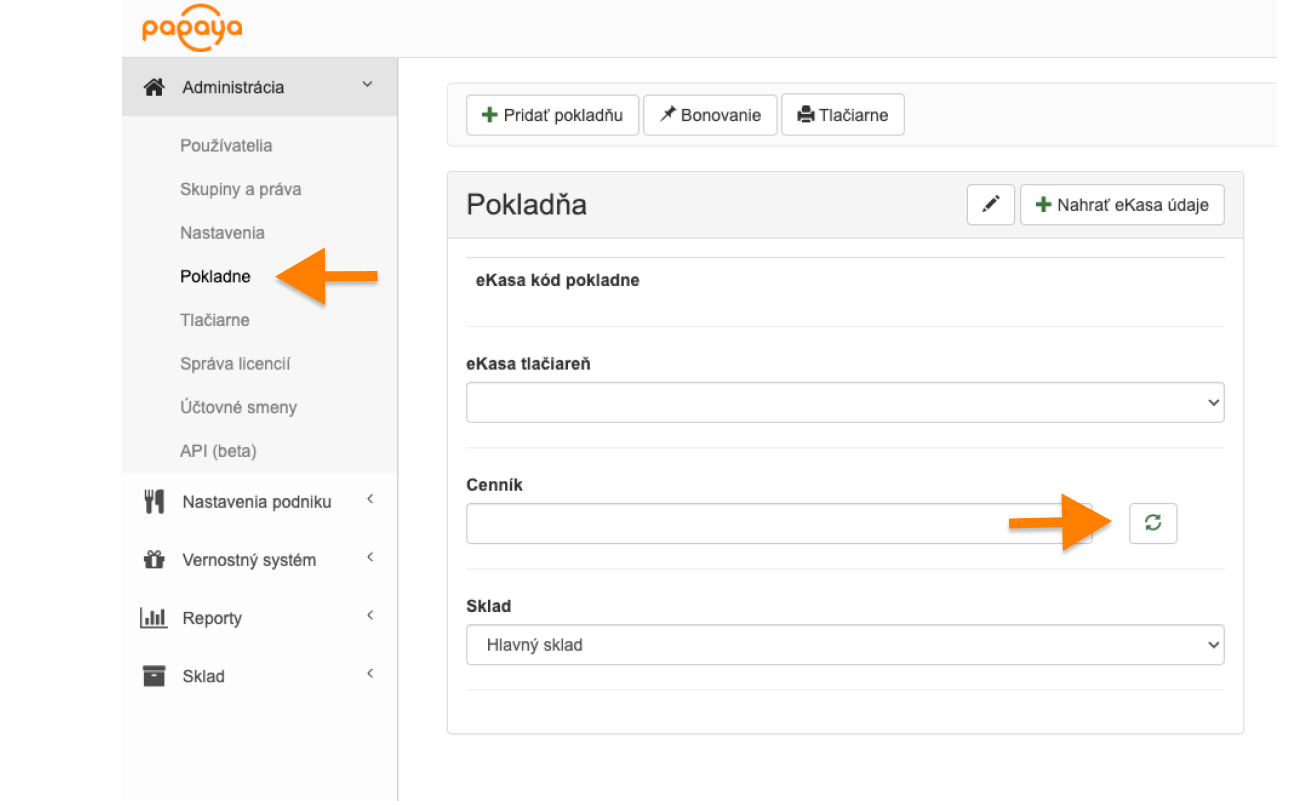Click the Nahrať eKasa údaje button

[x=1122, y=205]
